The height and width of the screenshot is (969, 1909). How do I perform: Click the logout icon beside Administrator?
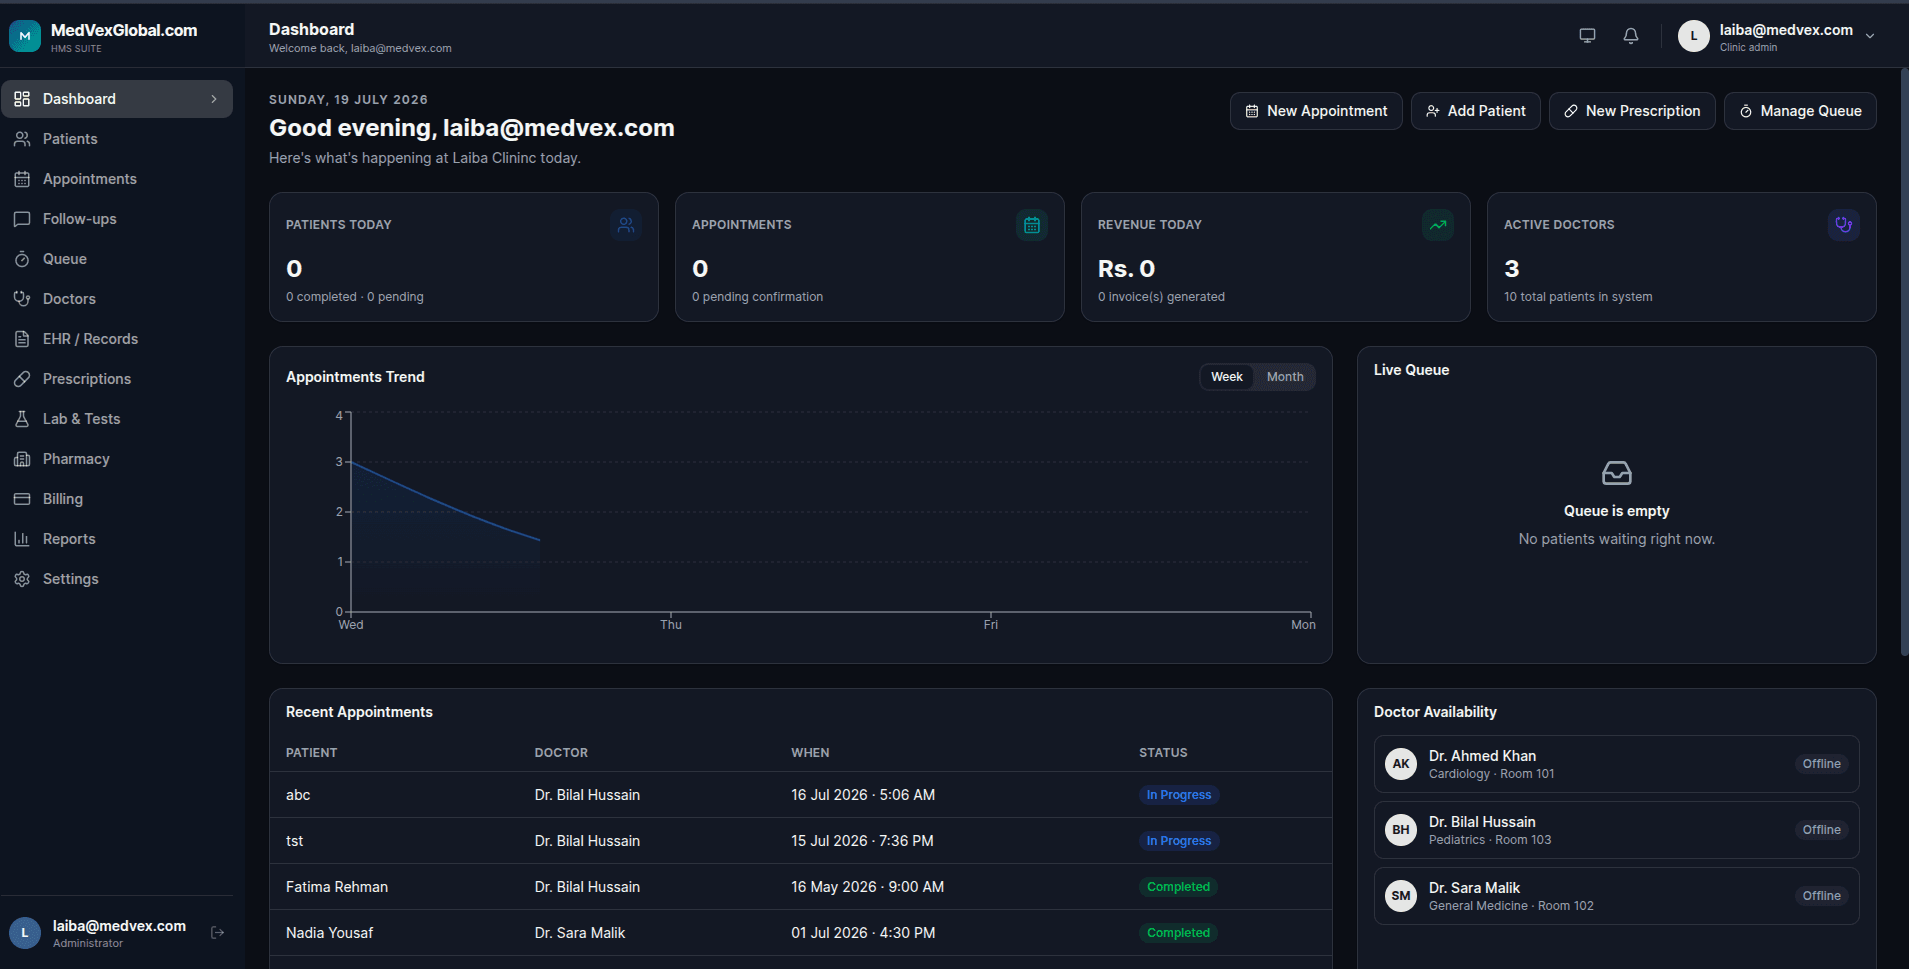[218, 933]
